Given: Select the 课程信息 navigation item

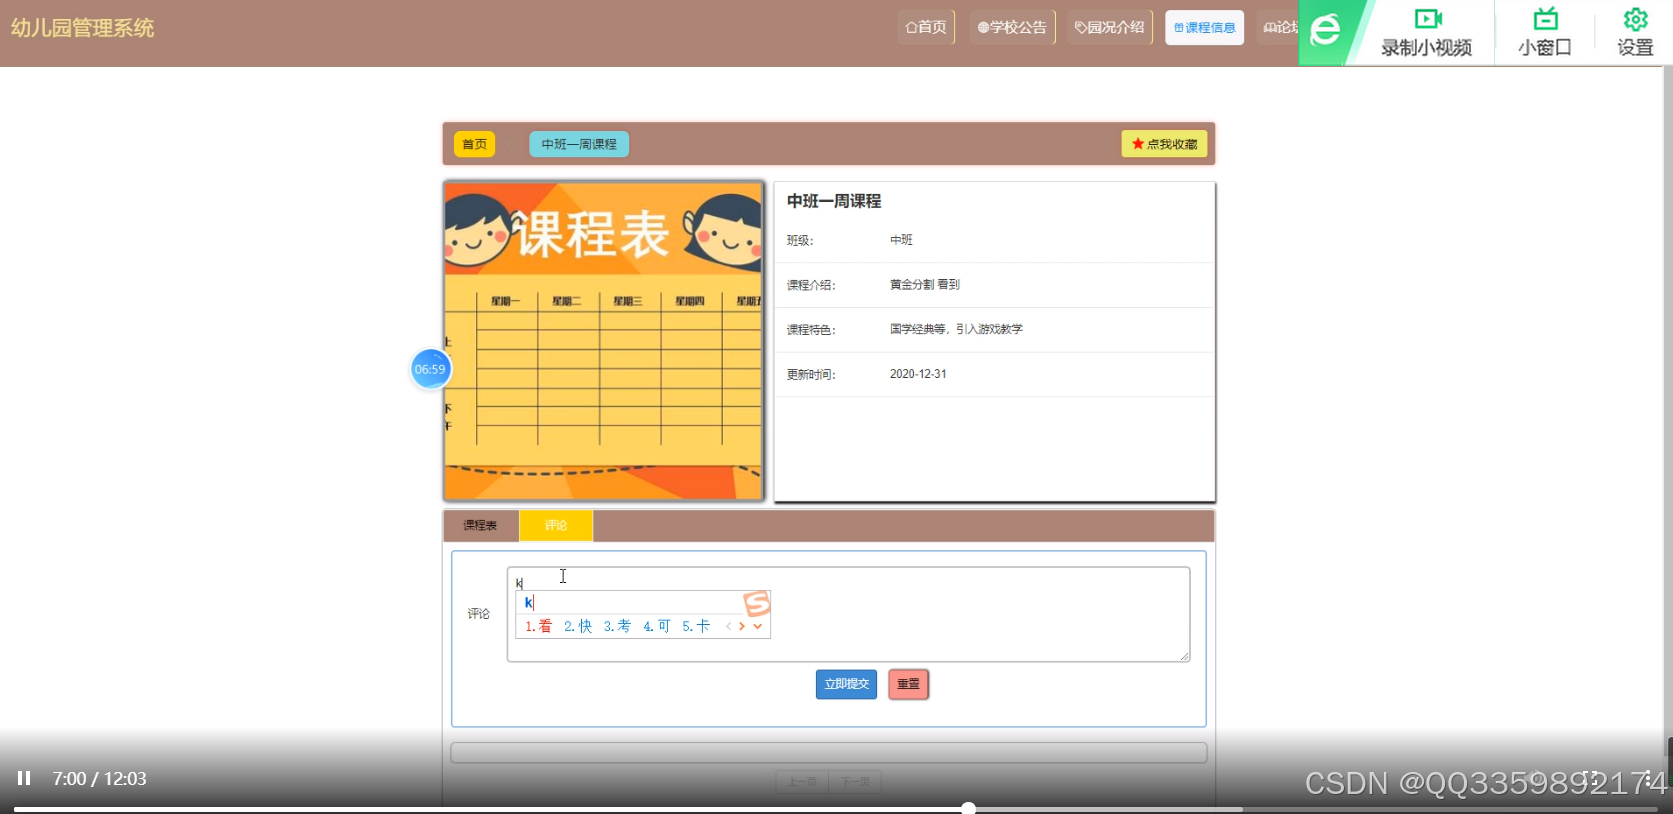Looking at the screenshot, I should click(1204, 27).
